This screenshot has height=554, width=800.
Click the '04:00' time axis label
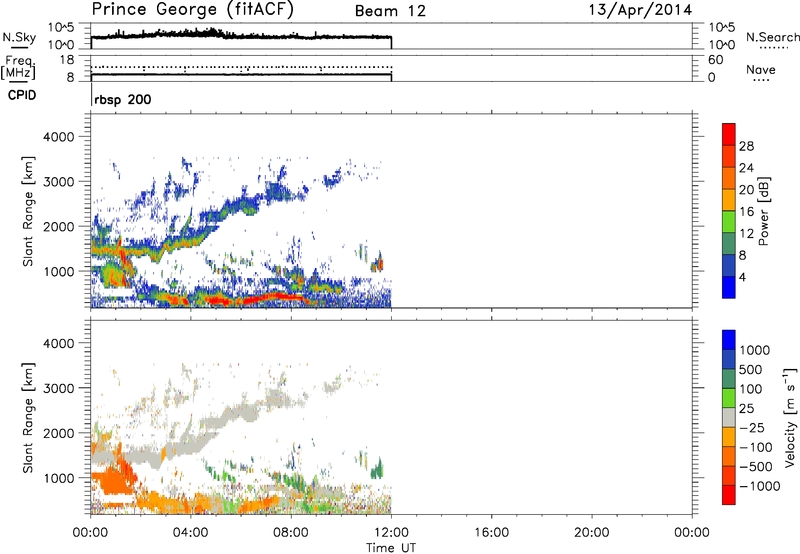point(191,533)
